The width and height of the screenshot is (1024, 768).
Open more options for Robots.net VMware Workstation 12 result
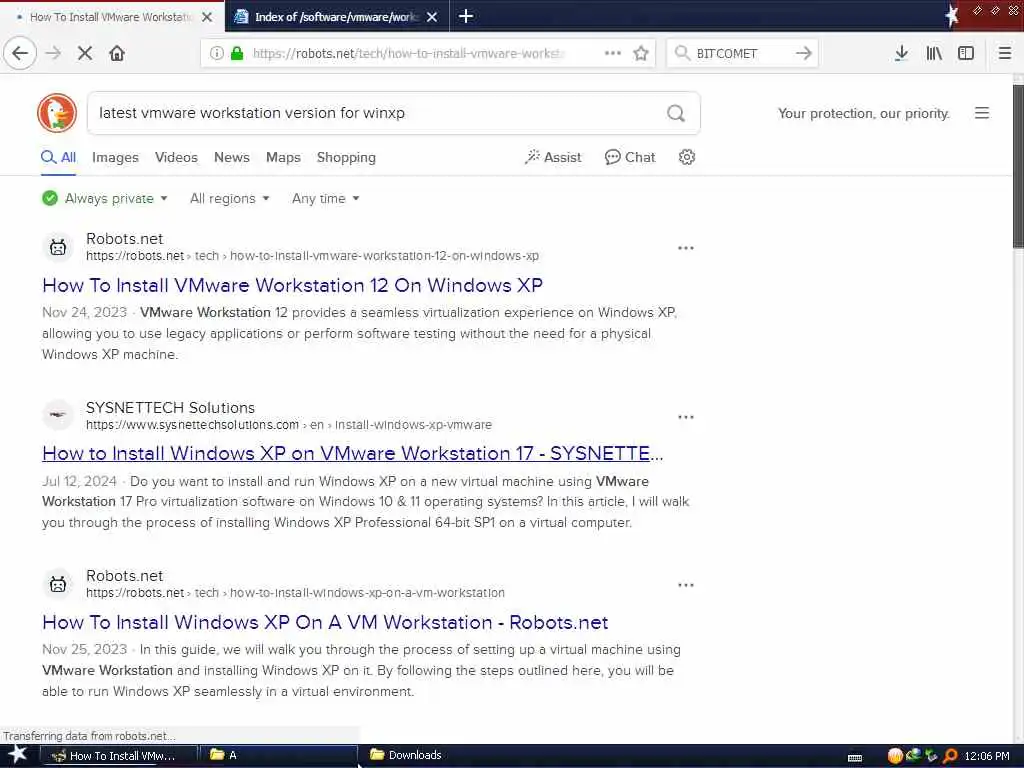click(686, 248)
